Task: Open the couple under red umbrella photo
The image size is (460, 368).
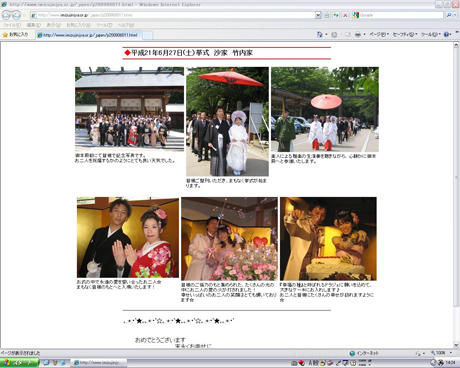Action: (227, 121)
